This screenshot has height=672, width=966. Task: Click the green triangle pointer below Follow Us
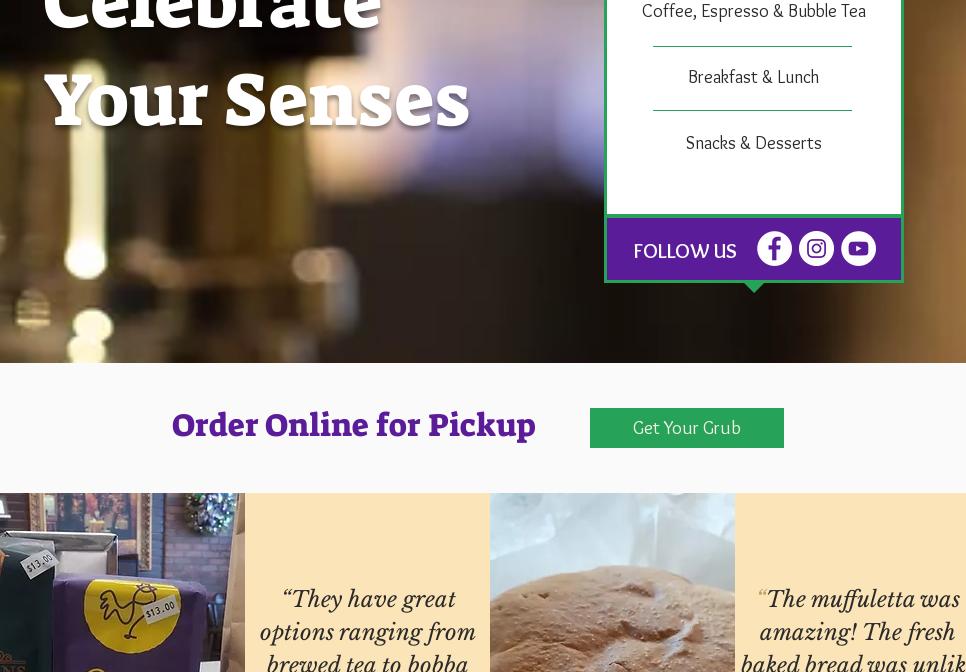click(753, 287)
